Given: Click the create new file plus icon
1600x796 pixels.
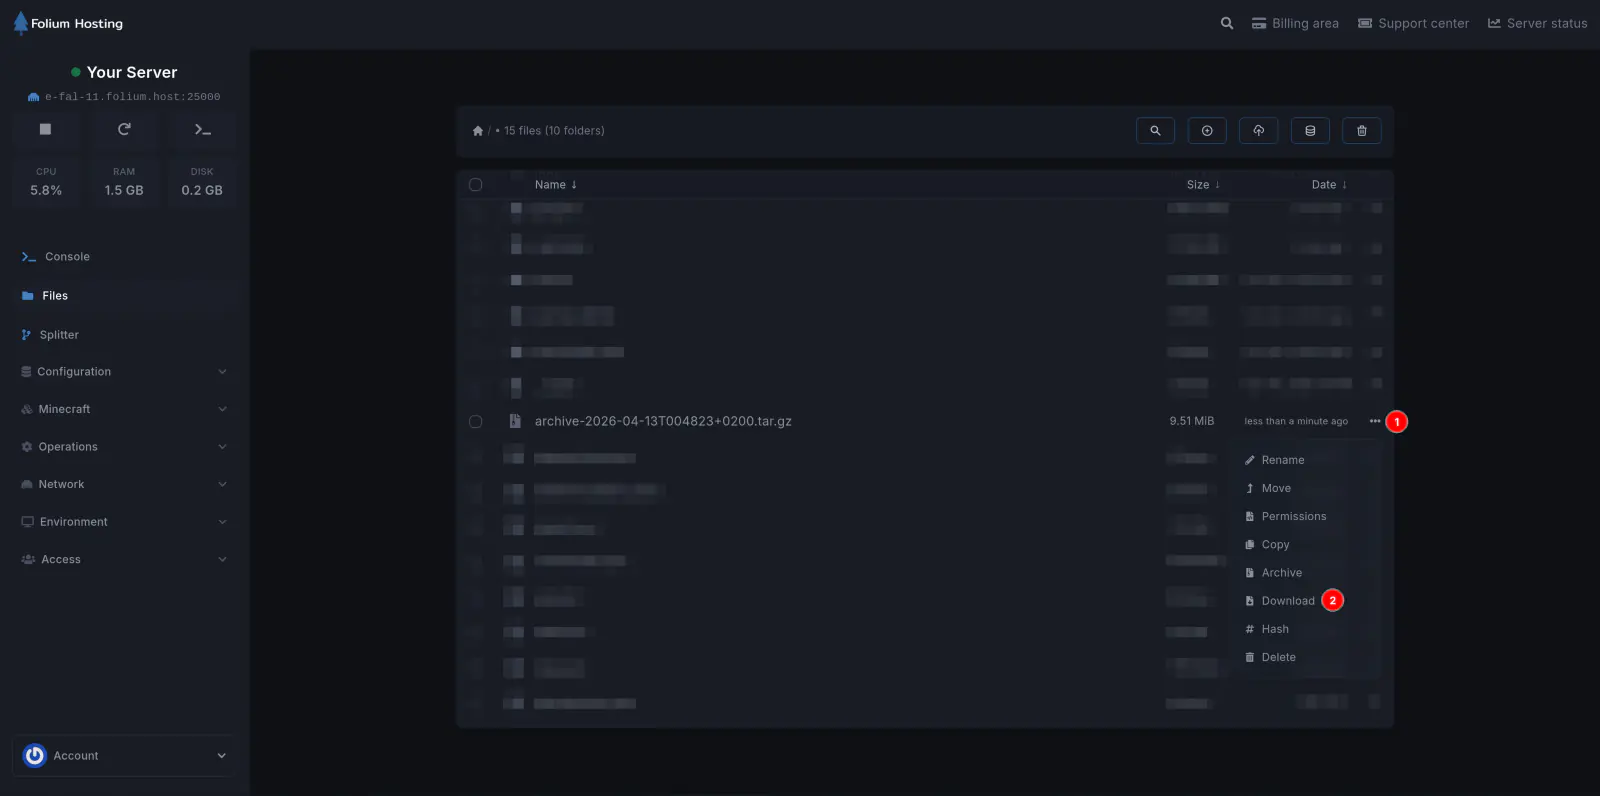Looking at the screenshot, I should [1207, 131].
